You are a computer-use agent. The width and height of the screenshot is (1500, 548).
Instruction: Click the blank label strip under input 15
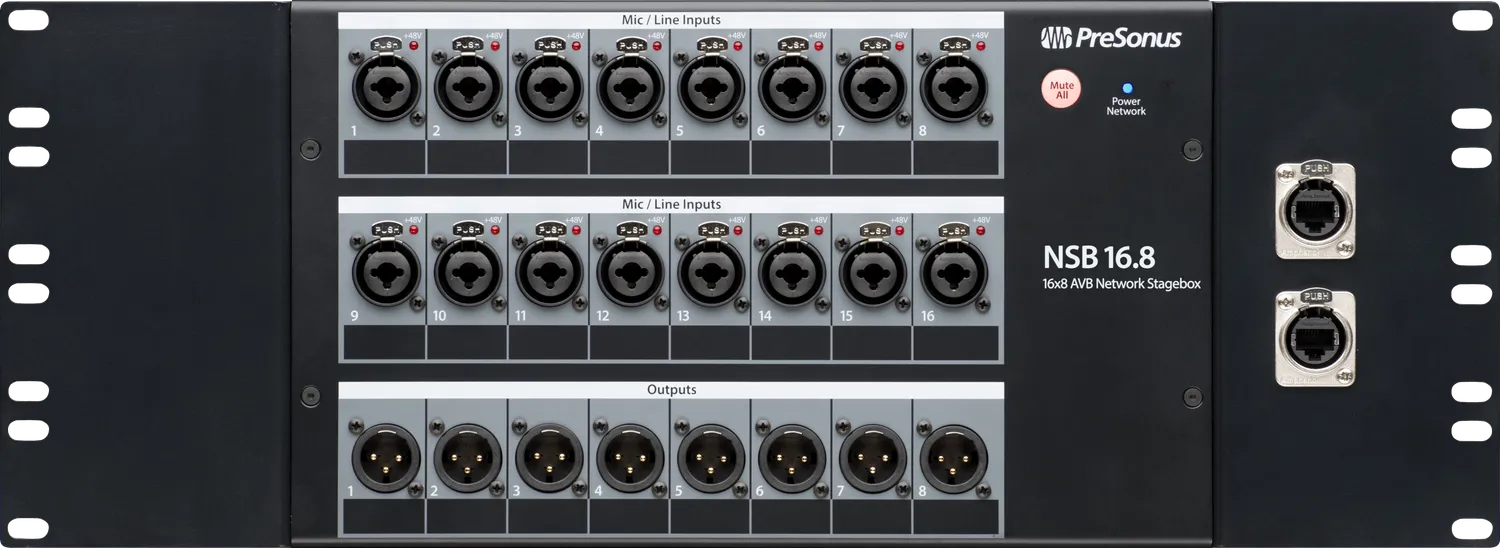tap(870, 342)
